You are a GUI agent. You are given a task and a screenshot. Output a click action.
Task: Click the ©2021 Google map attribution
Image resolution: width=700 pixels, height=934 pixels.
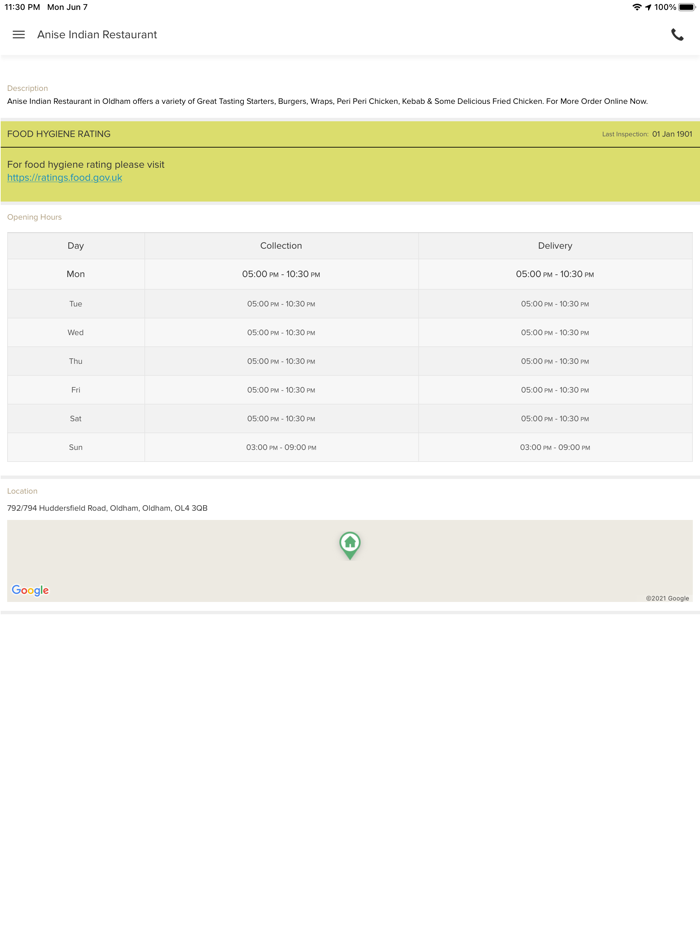click(667, 598)
